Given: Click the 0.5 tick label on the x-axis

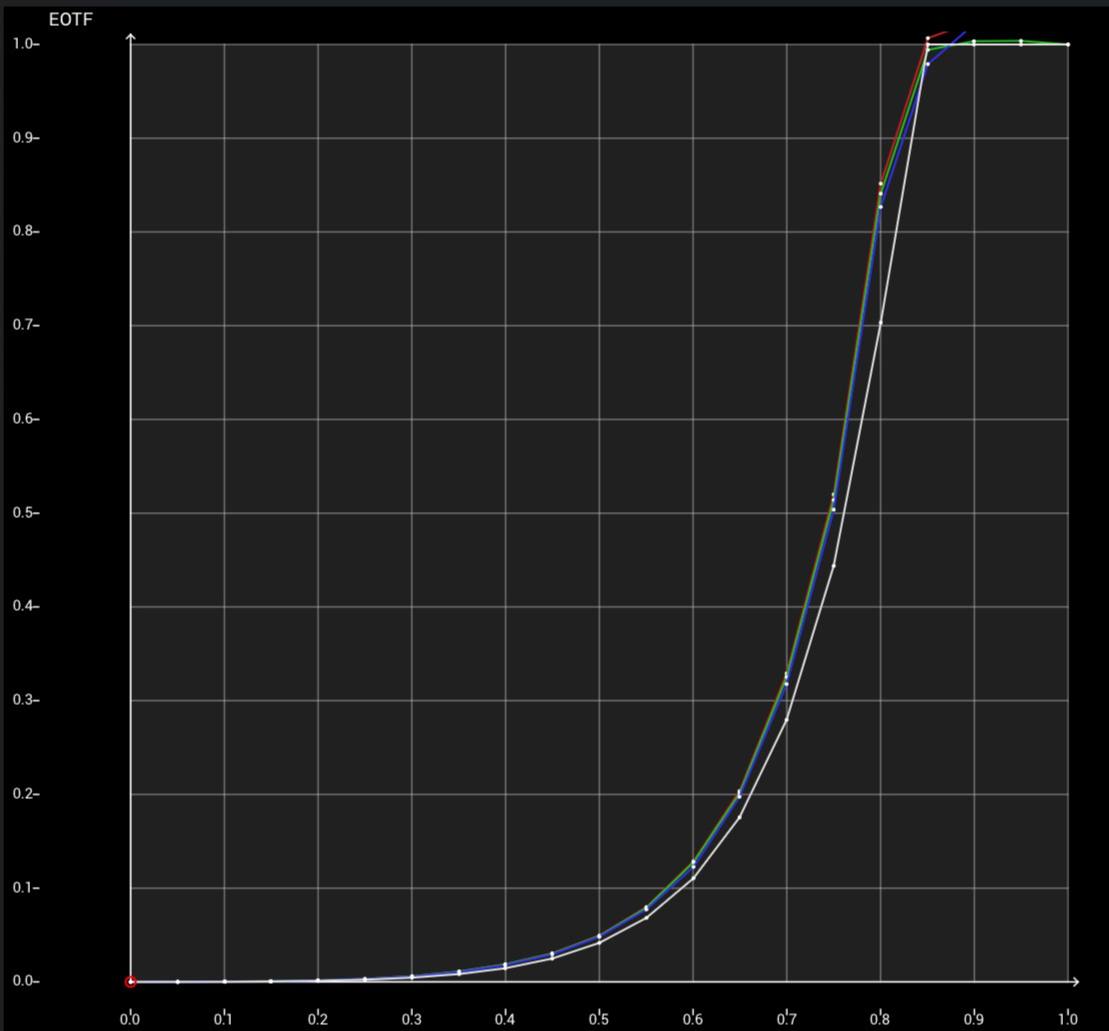Looking at the screenshot, I should click(598, 1018).
